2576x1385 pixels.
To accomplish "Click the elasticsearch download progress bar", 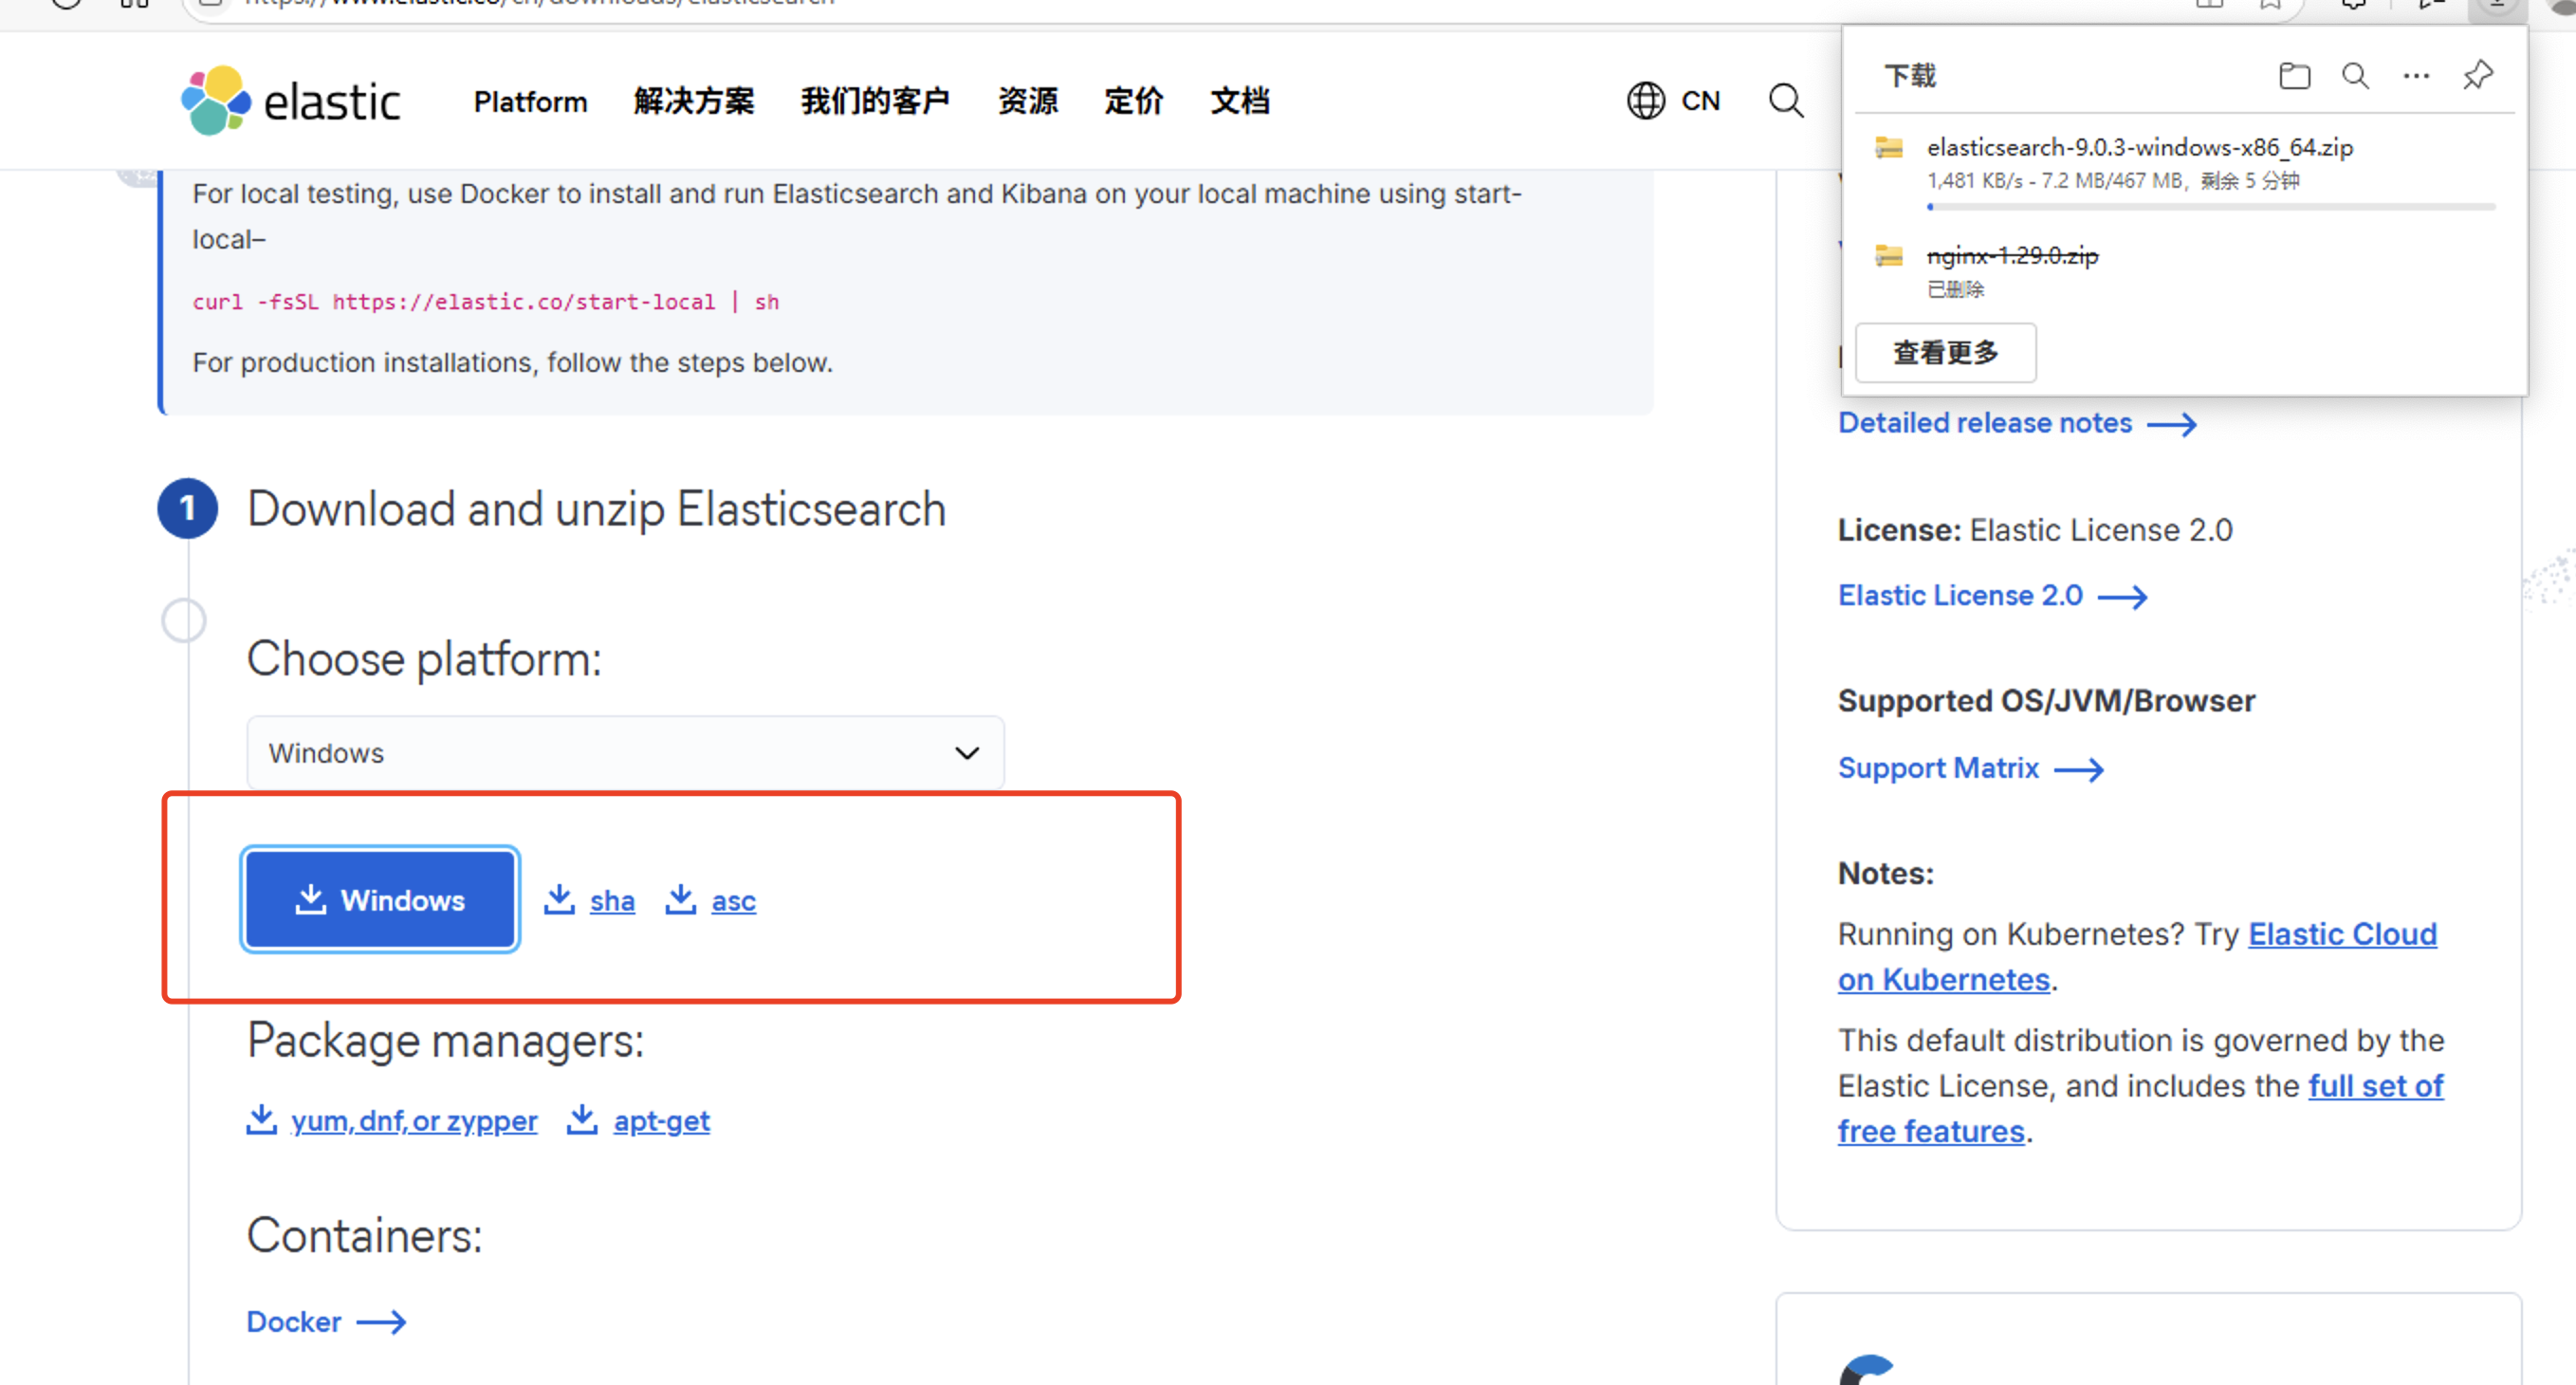I will pyautogui.click(x=2210, y=207).
